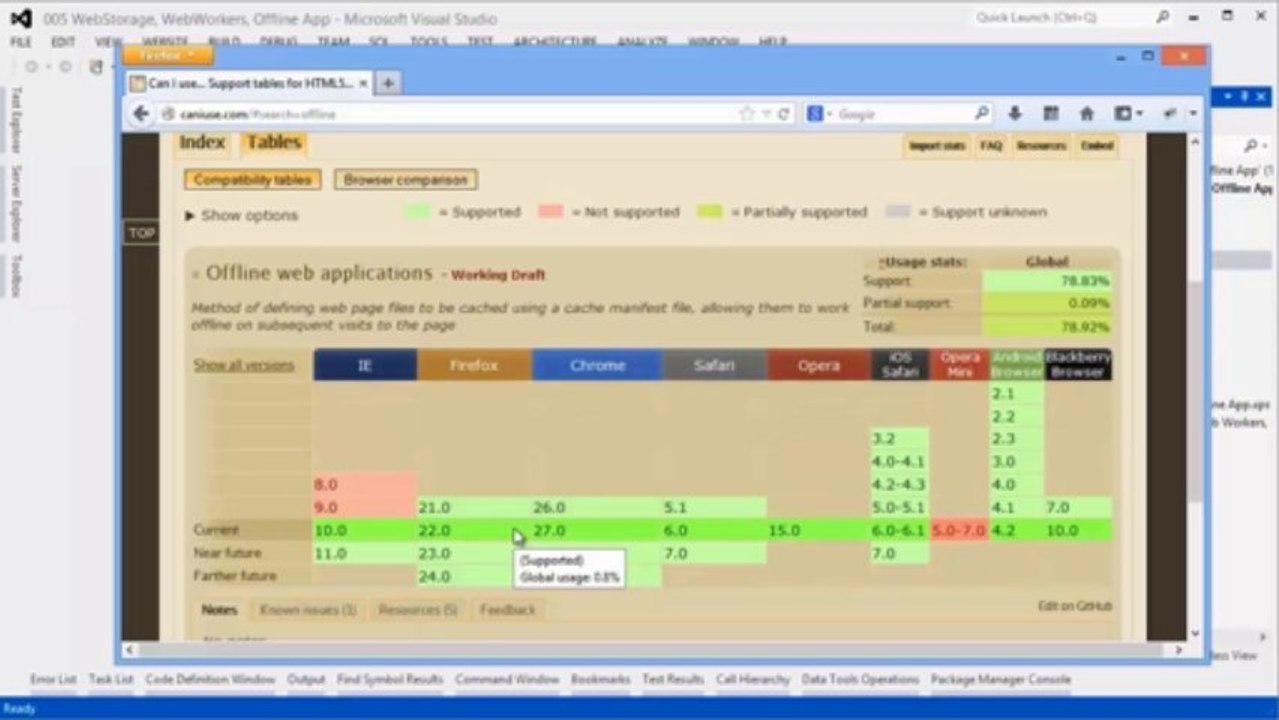Click the Embed button
Viewport: 1279px width, 720px height.
1096,146
